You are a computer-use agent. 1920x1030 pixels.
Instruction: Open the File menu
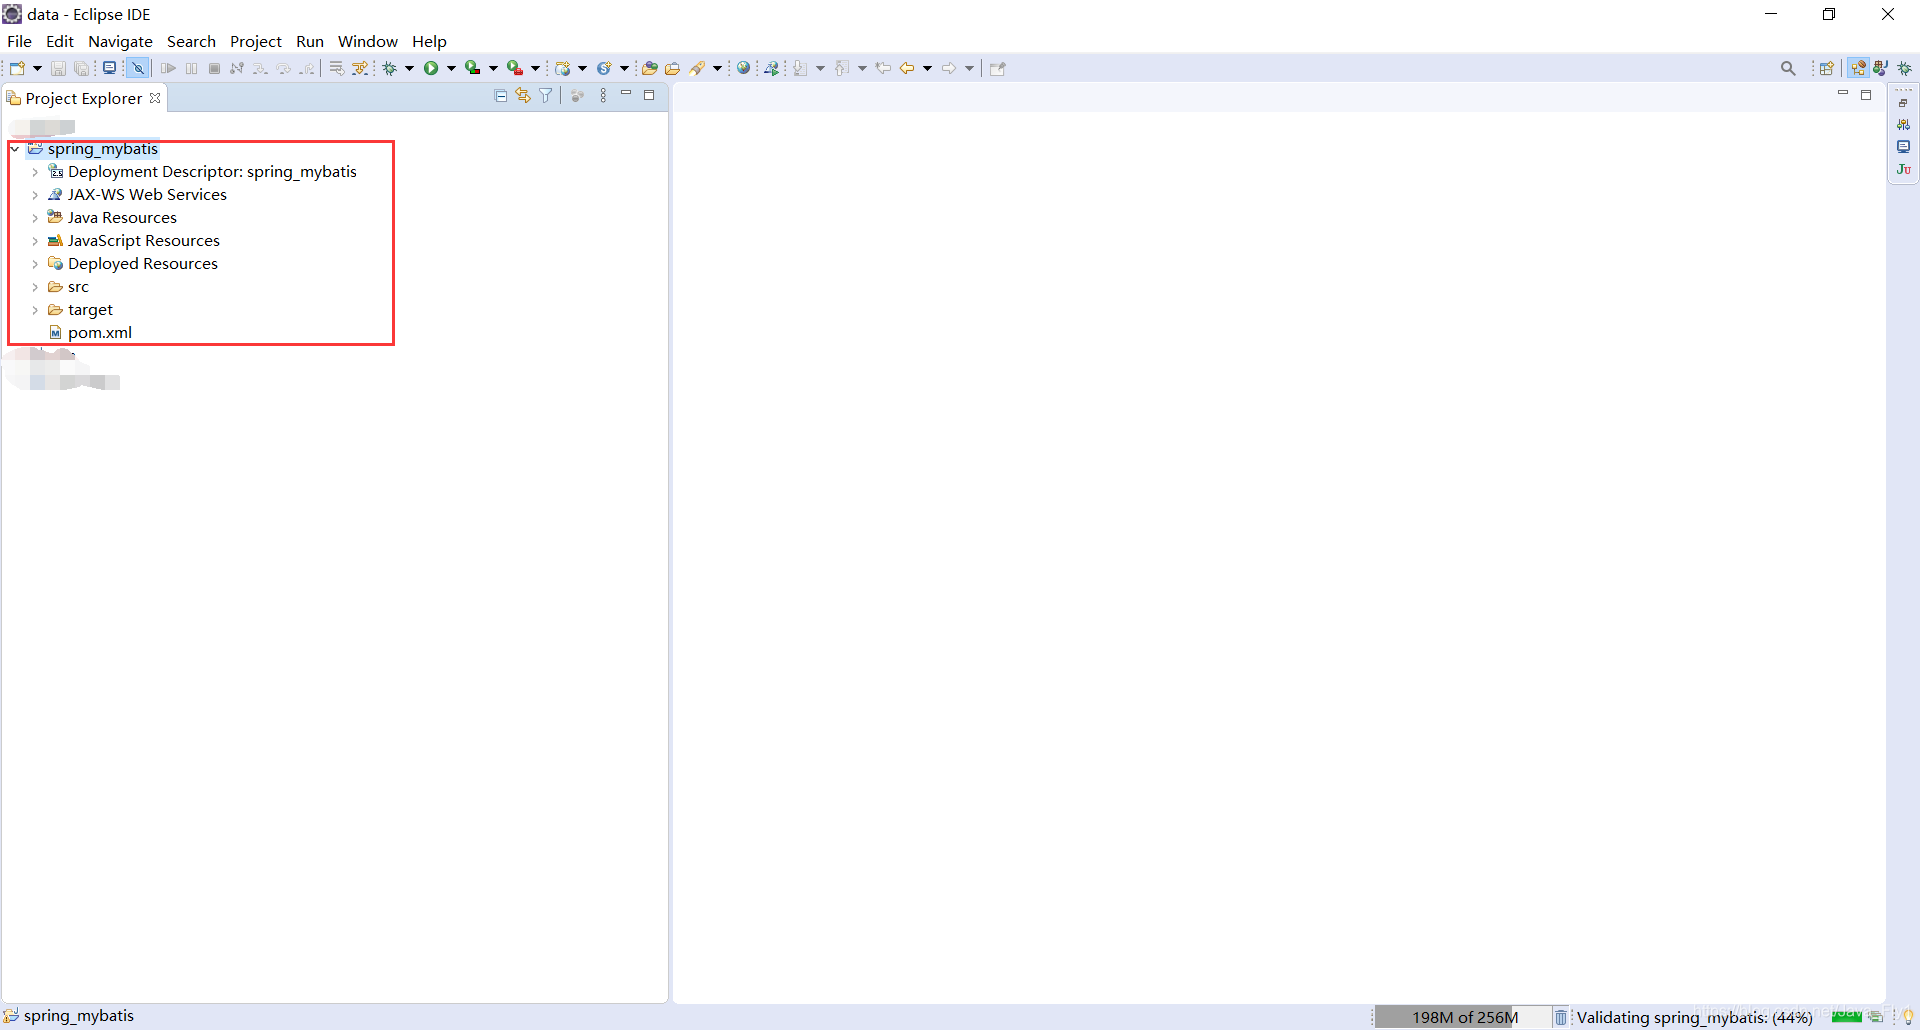19,41
